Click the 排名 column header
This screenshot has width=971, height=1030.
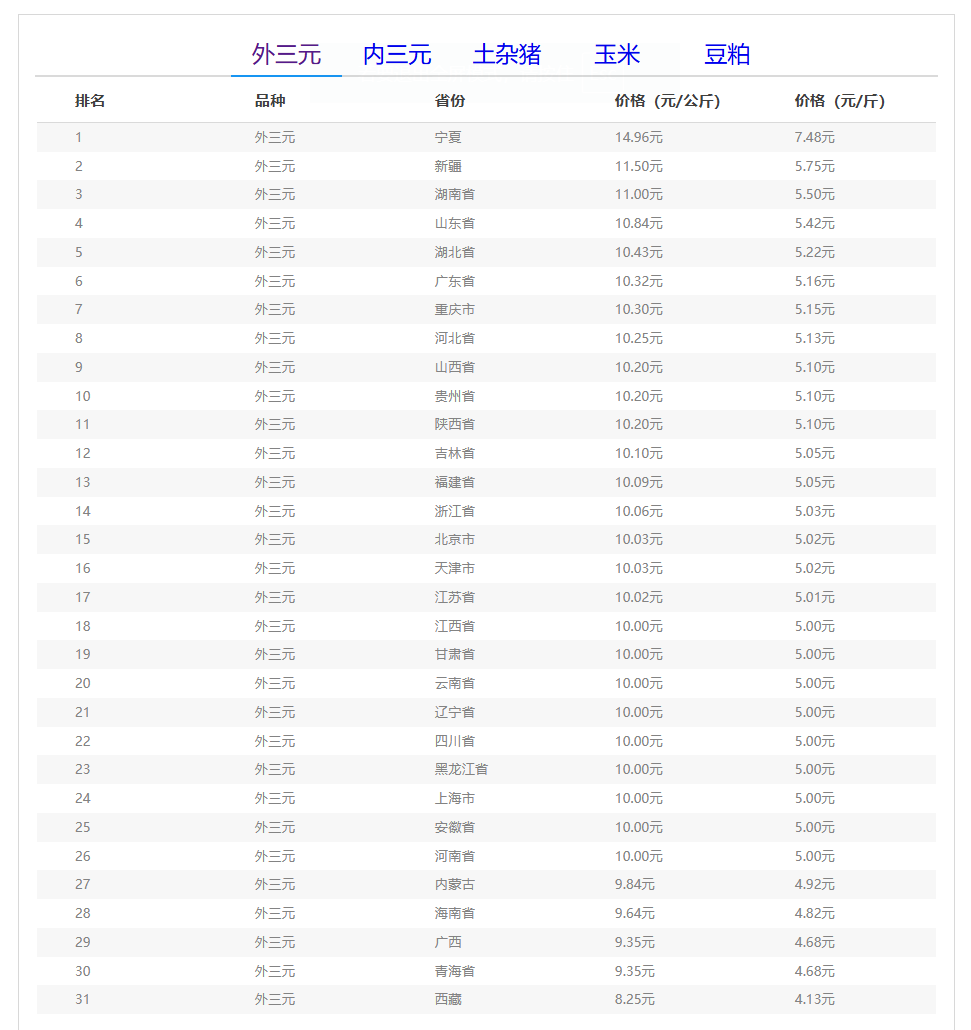click(x=90, y=101)
